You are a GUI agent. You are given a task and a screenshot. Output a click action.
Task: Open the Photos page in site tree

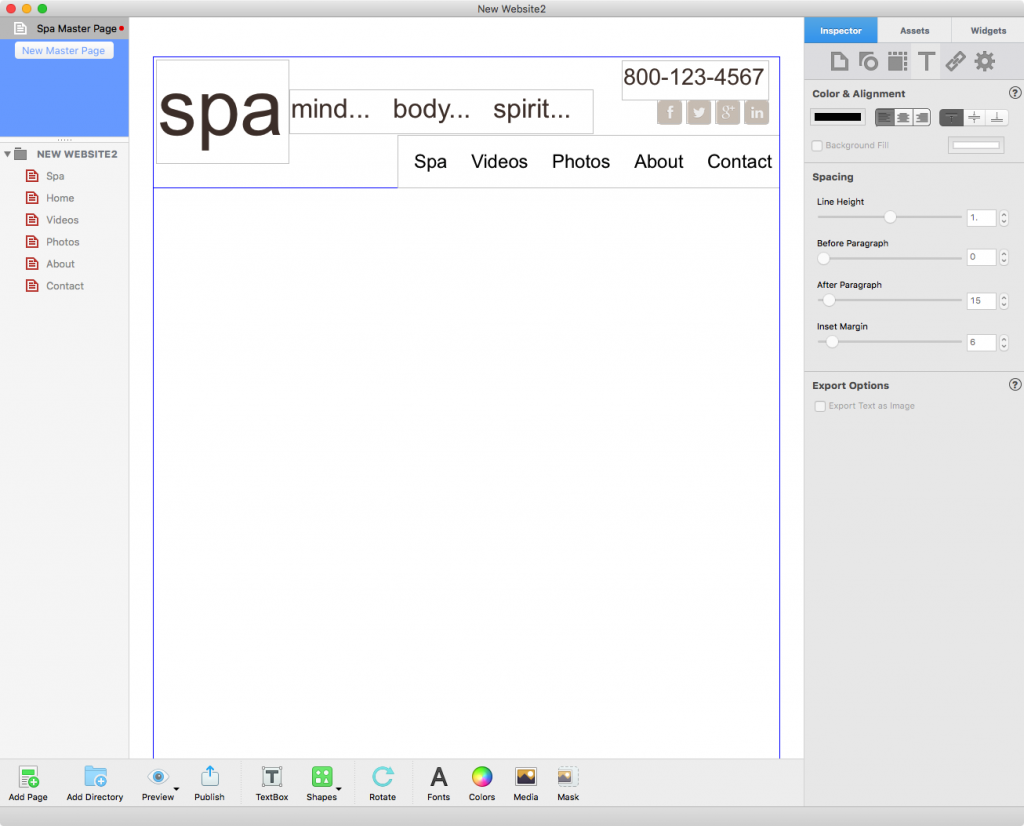[x=63, y=242]
